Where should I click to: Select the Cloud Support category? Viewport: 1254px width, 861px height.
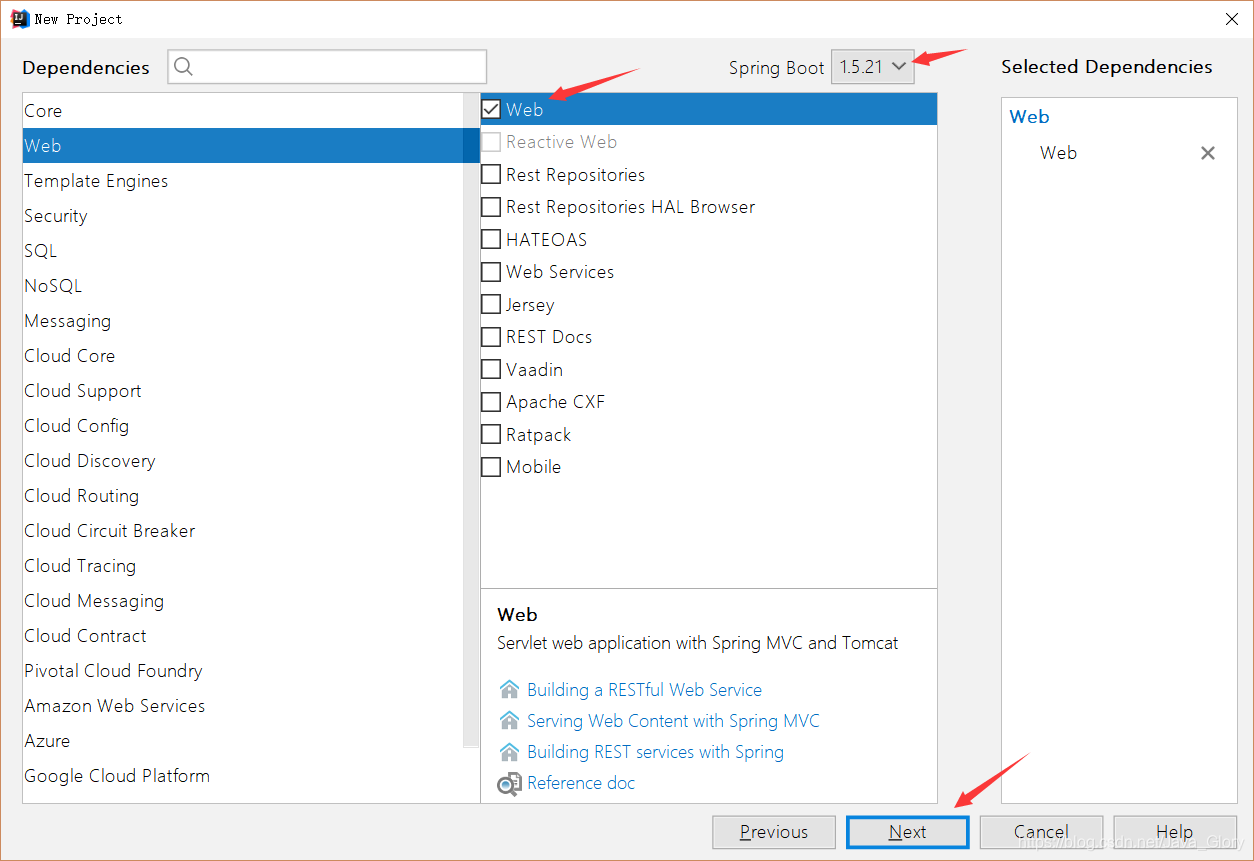pyautogui.click(x=243, y=391)
